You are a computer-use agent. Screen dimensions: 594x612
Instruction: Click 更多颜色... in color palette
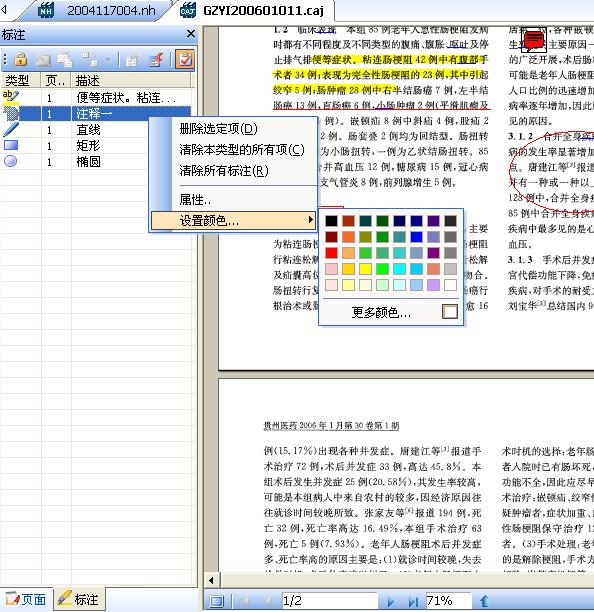(x=381, y=312)
